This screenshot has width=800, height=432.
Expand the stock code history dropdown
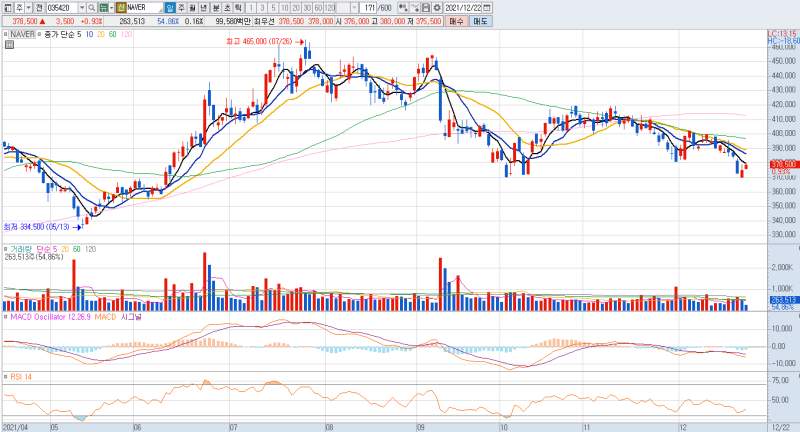pos(82,8)
